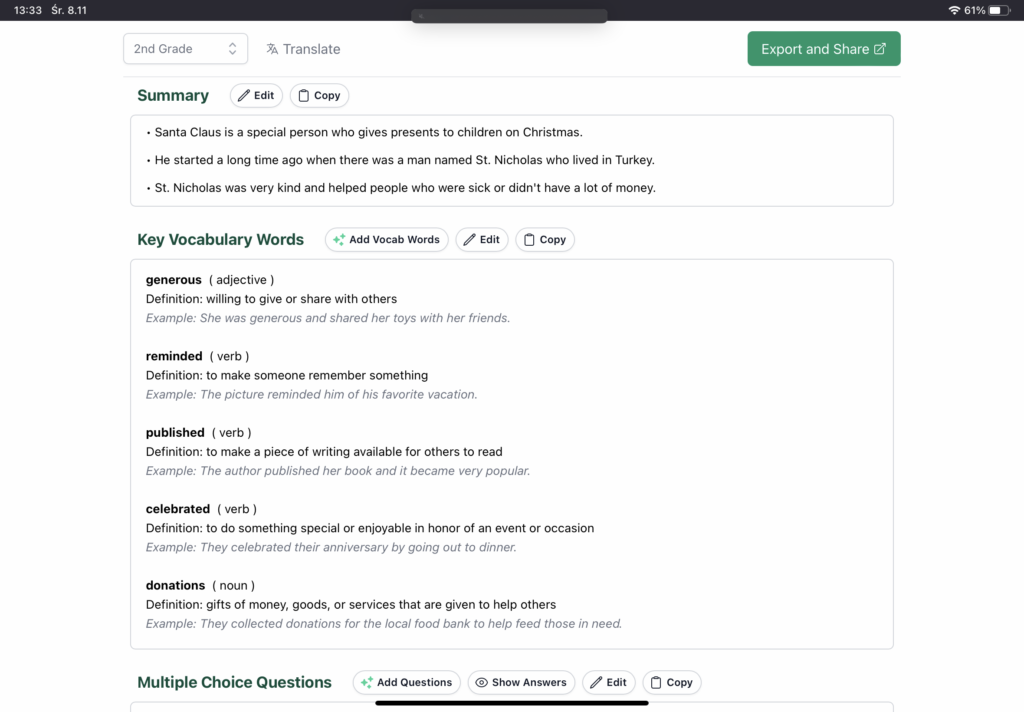This screenshot has width=1024, height=712.
Task: Copy the Key Vocabulary Words
Action: (544, 240)
